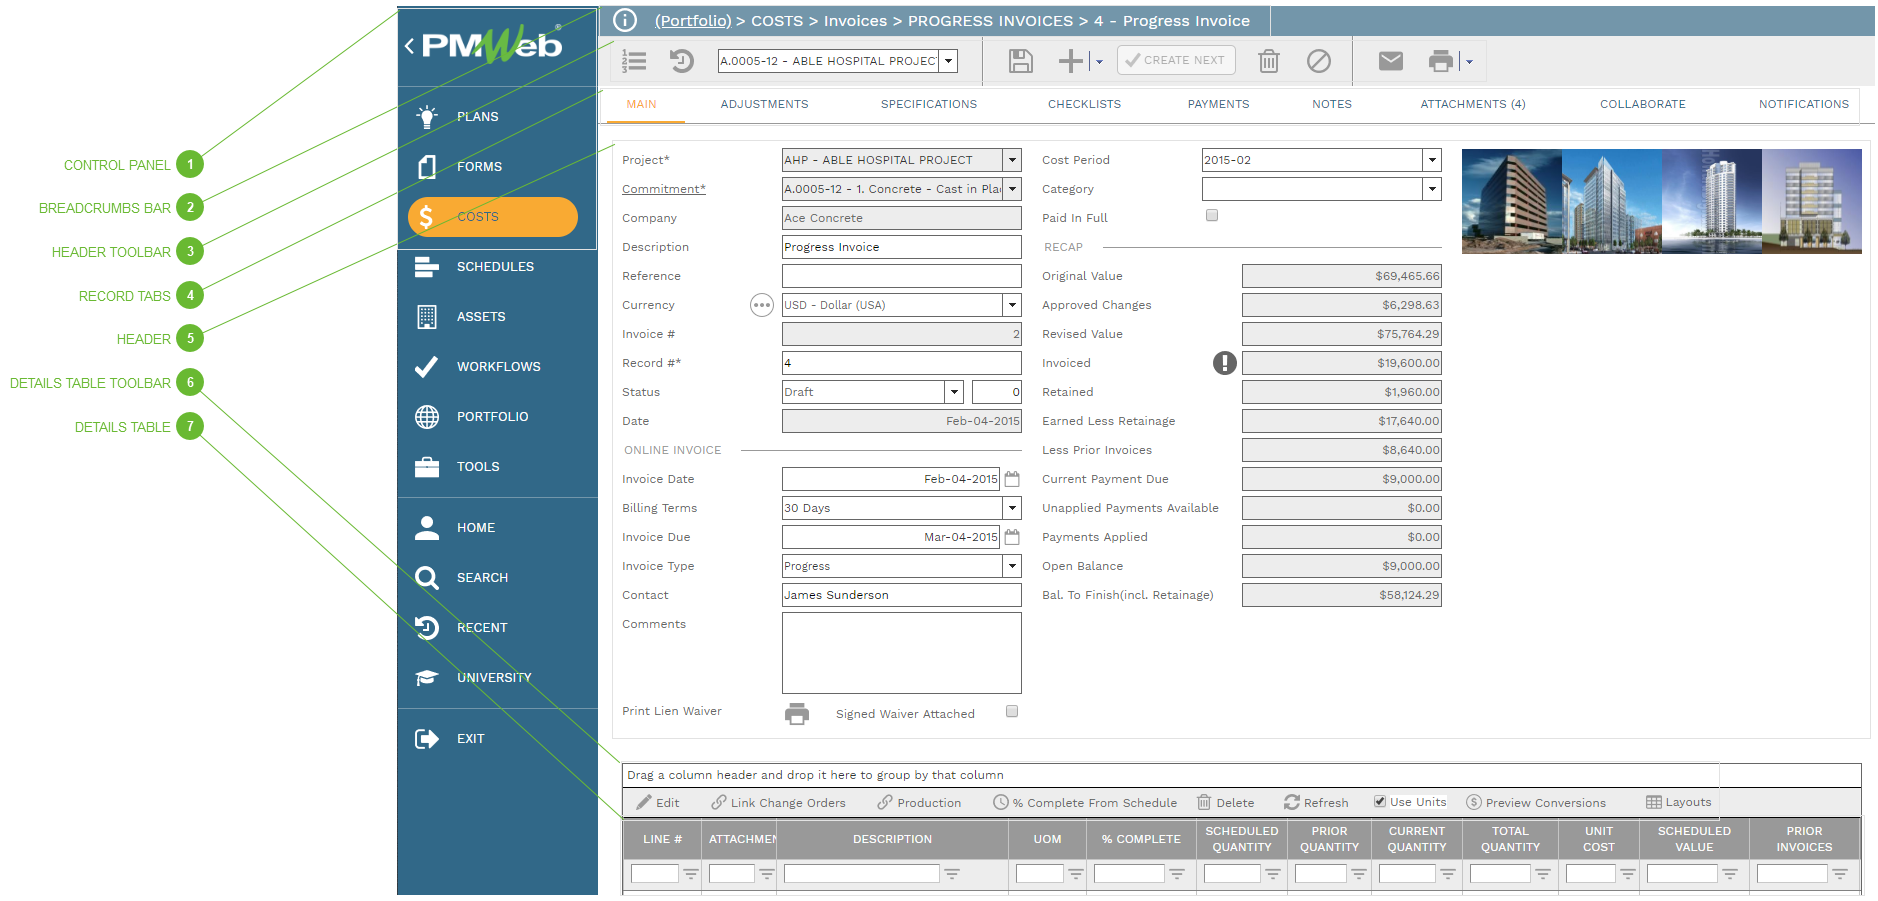Delete the record using the trash icon
The height and width of the screenshot is (901, 1878).
point(1268,60)
